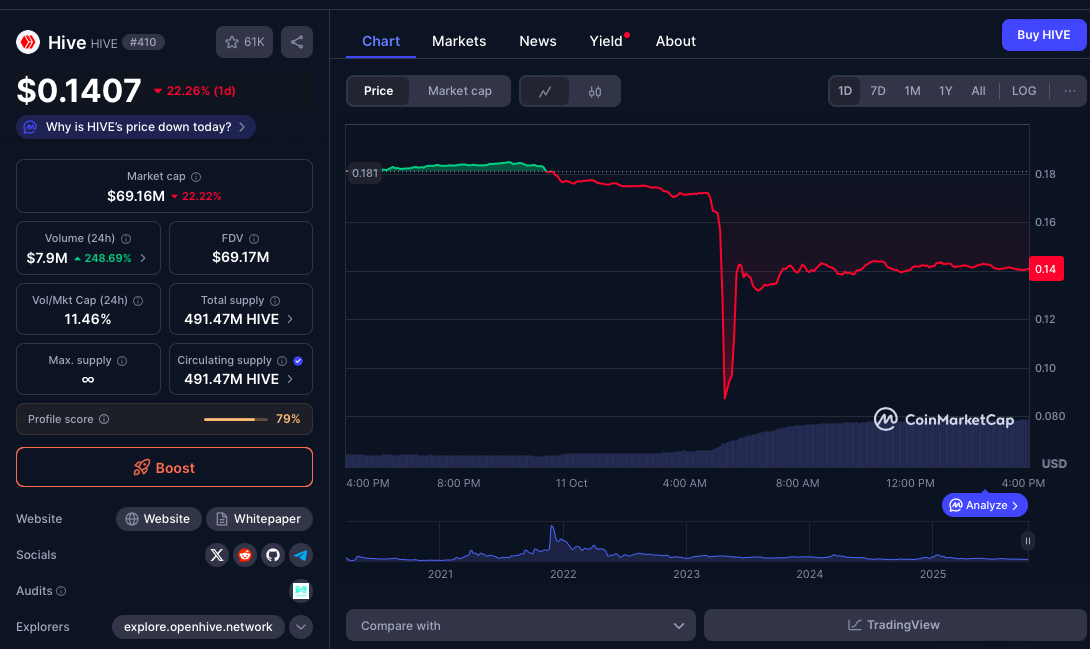Click the Boost button
This screenshot has height=649, width=1090.
(x=164, y=467)
